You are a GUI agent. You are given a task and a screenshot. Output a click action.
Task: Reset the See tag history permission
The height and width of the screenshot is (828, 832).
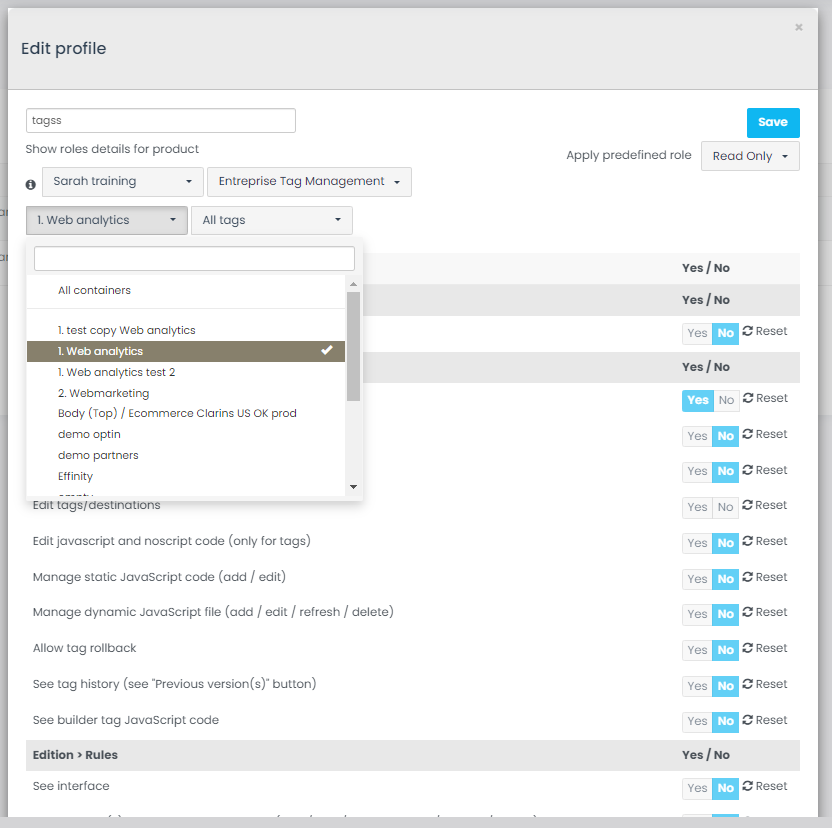(765, 685)
